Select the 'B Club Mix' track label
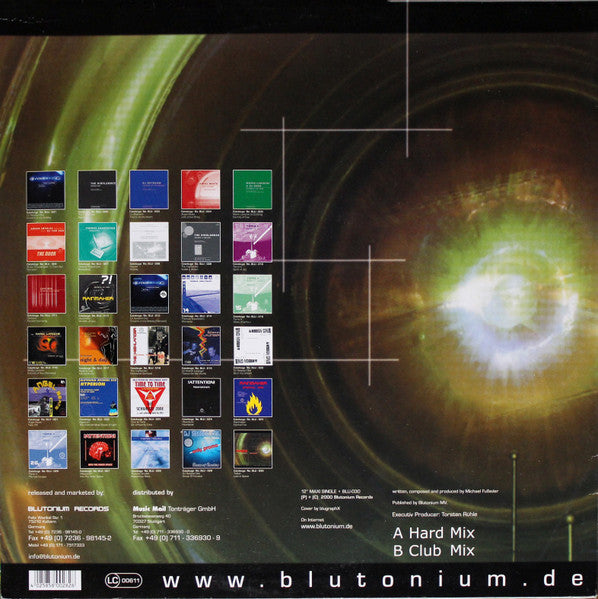598x599 pixels. pos(434,550)
